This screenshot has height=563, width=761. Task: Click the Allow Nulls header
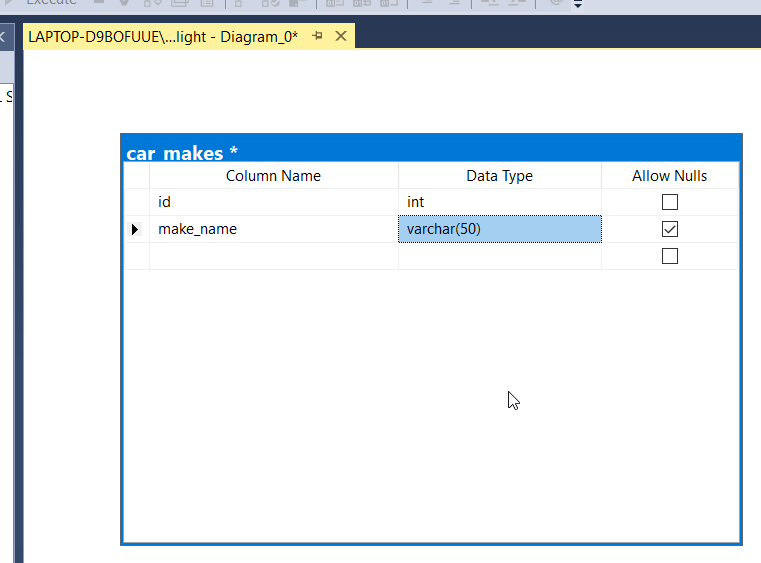[669, 176]
